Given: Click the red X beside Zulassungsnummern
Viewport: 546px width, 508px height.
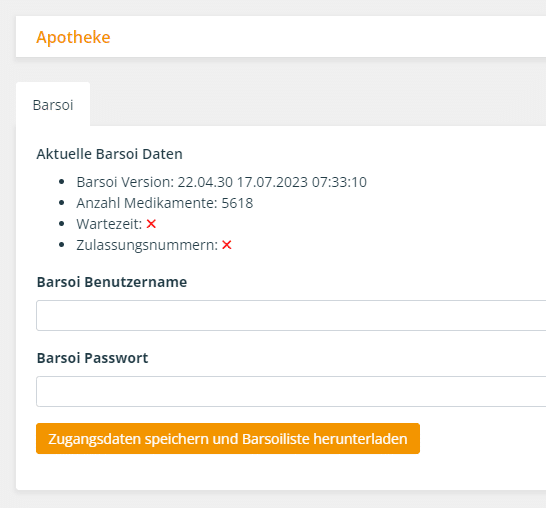Looking at the screenshot, I should click(227, 245).
